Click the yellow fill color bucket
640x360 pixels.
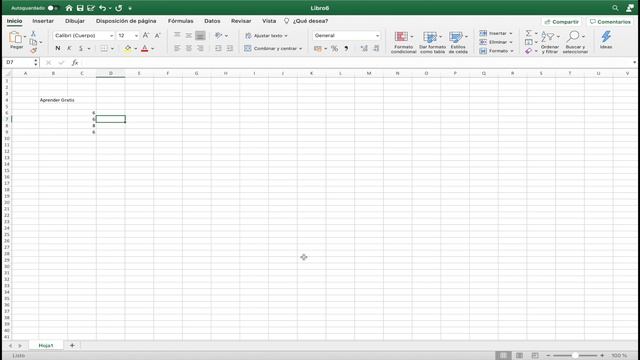pyautogui.click(x=128, y=48)
